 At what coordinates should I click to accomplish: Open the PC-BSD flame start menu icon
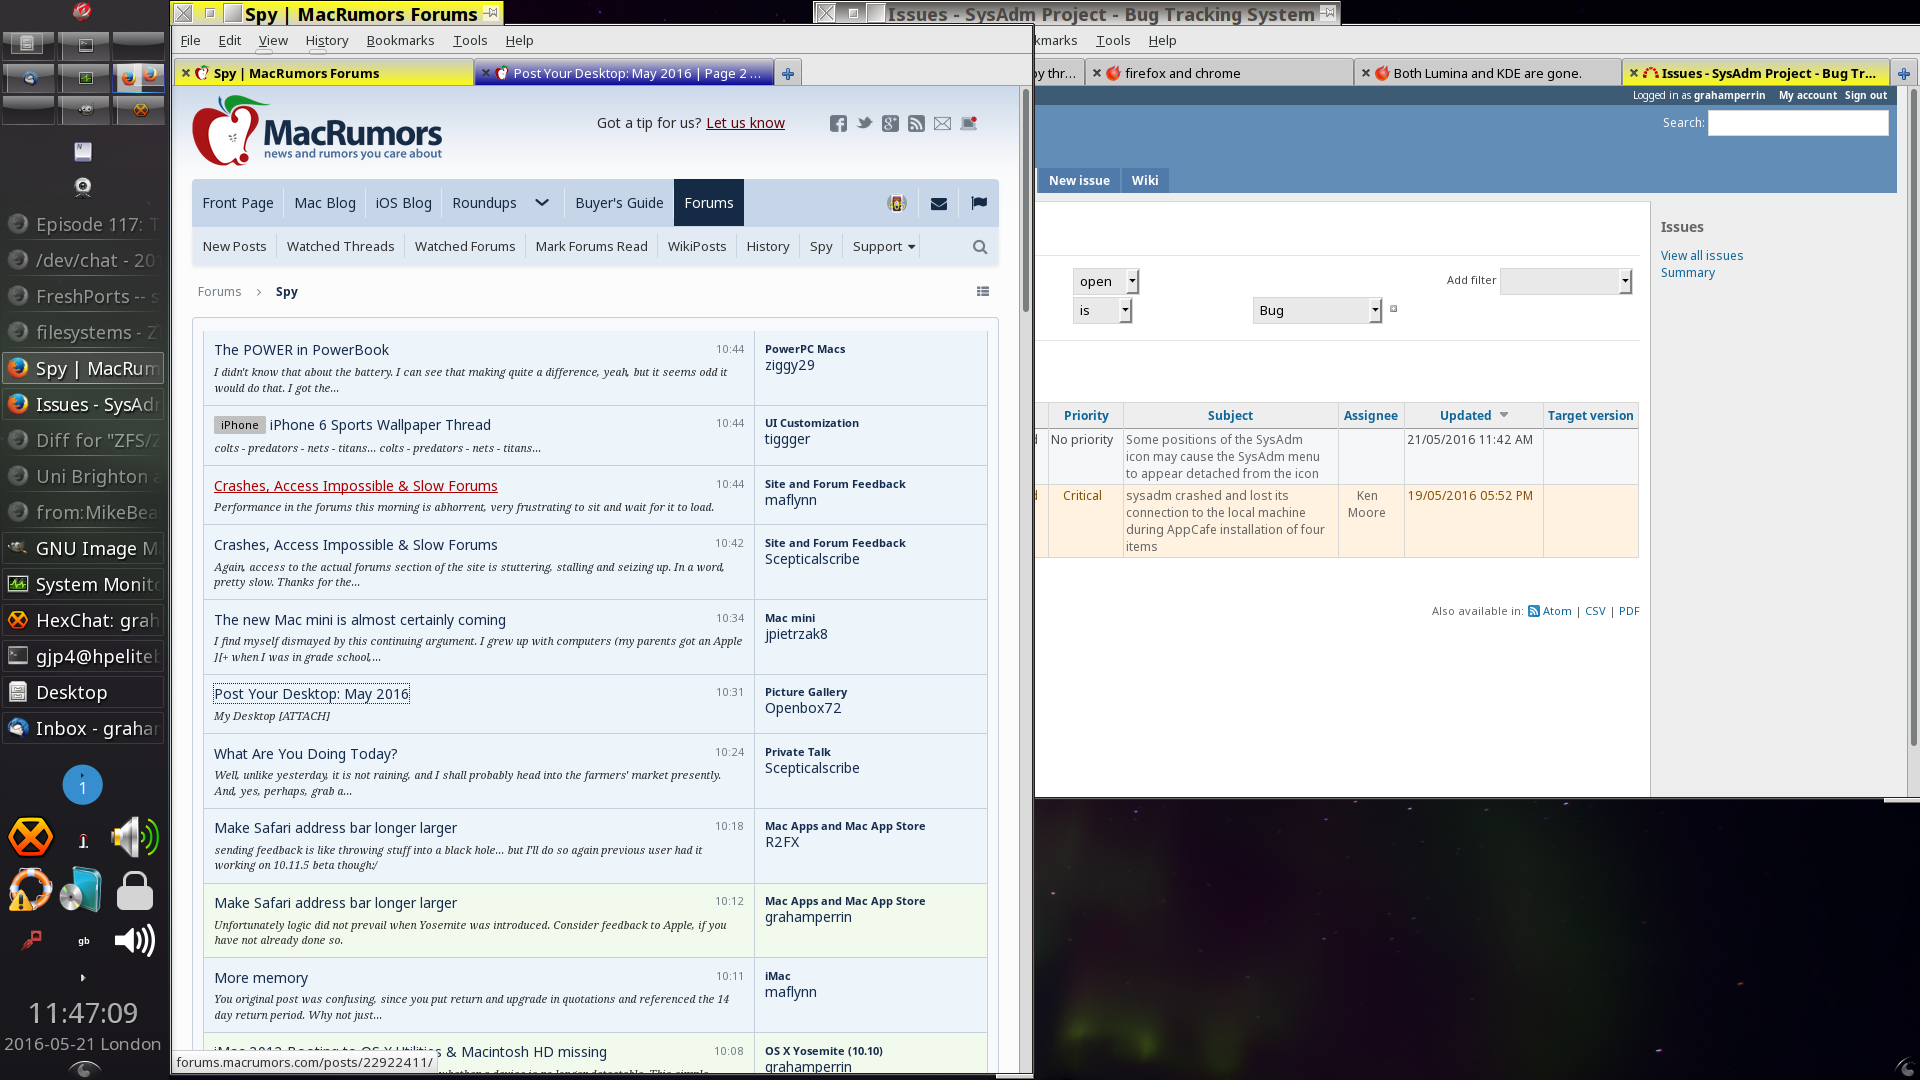[82, 12]
